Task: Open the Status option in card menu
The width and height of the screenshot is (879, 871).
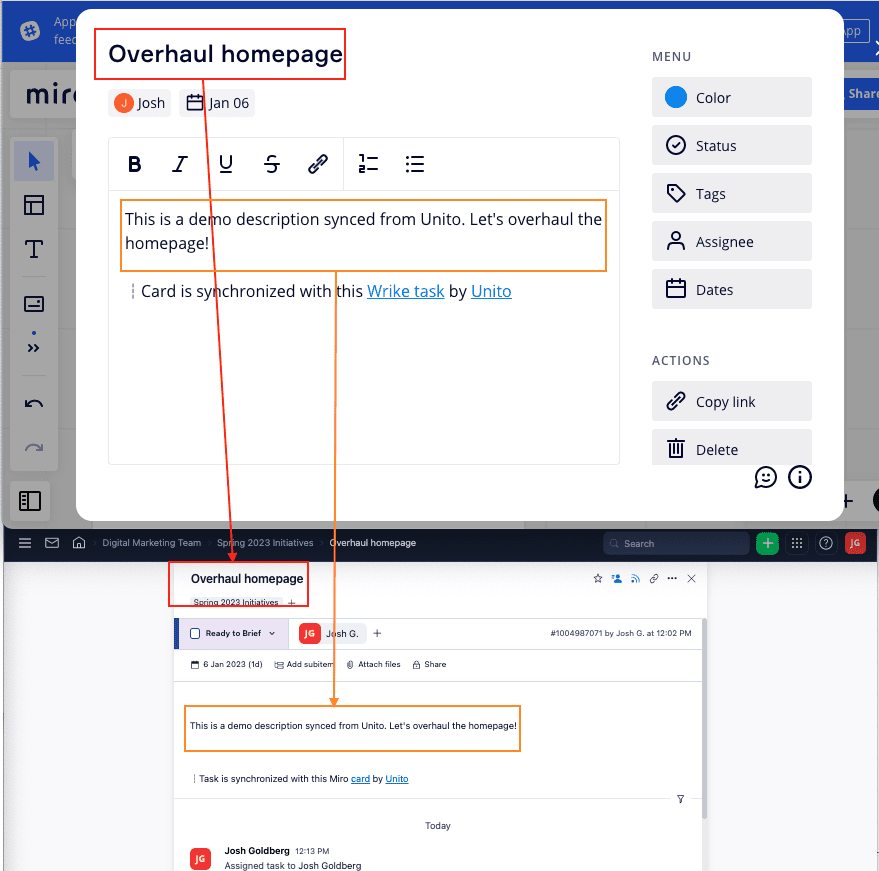Action: 732,145
